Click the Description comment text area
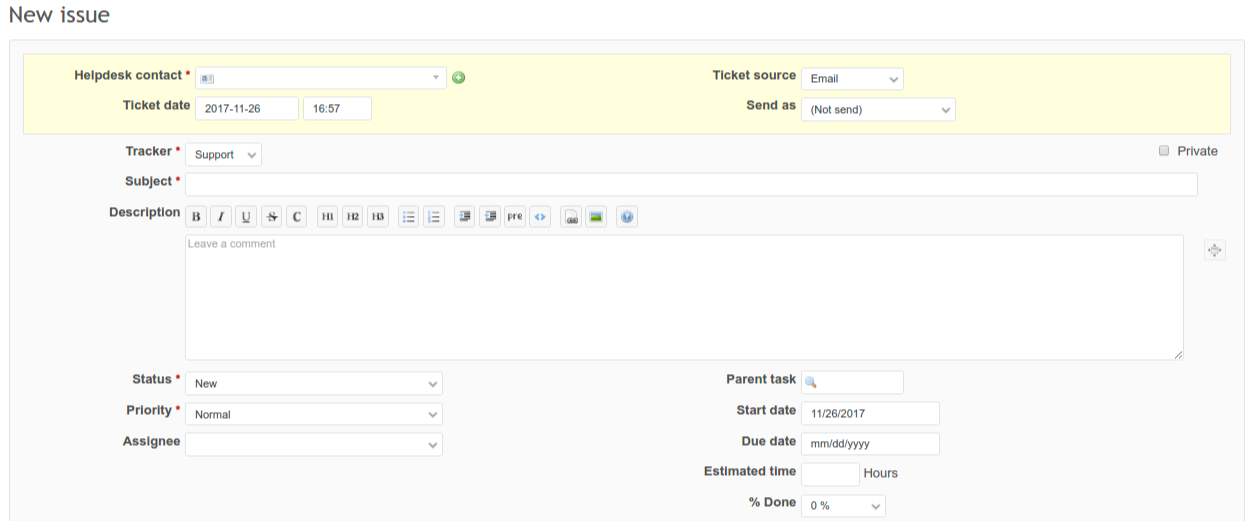The image size is (1255, 521). [x=684, y=297]
